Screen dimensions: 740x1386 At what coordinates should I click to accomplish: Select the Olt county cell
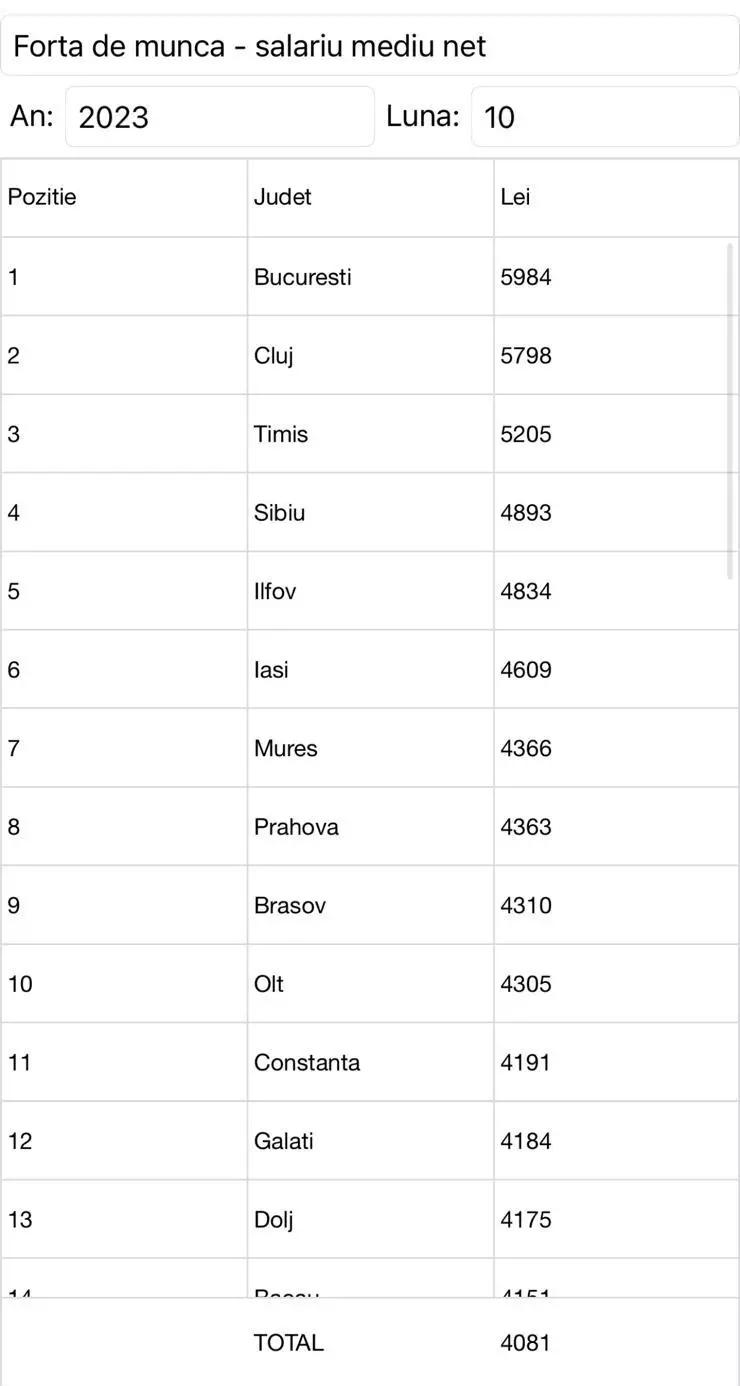tap(269, 984)
